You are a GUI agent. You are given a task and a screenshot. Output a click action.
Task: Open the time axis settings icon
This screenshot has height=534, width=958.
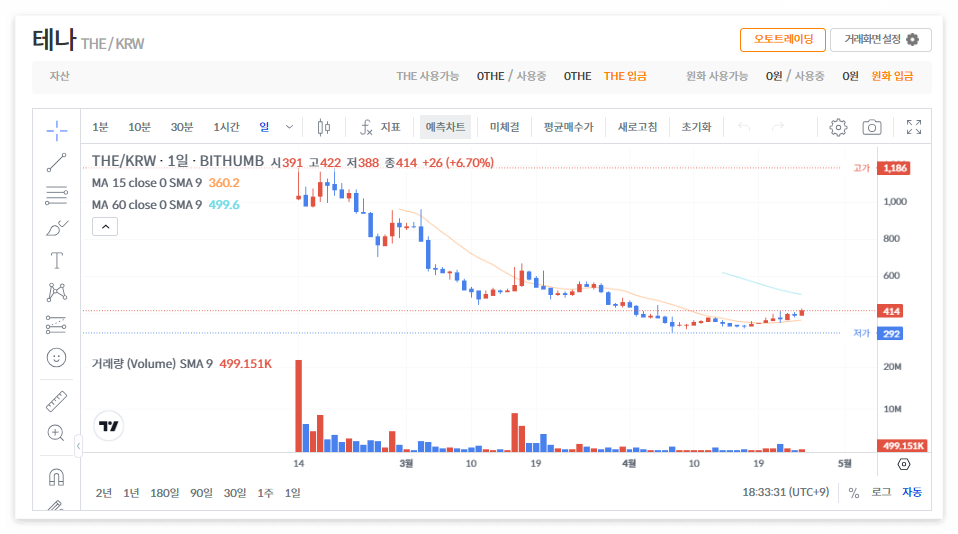904,464
